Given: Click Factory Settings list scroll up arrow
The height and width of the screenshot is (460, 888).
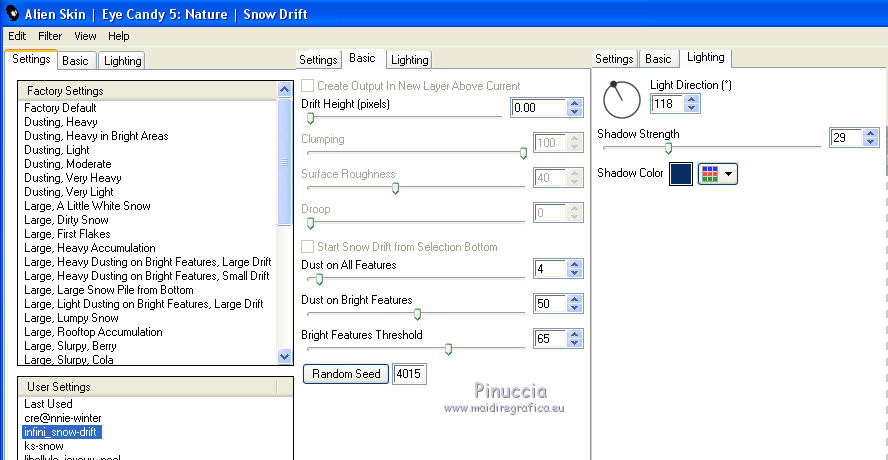Looking at the screenshot, I should click(x=285, y=89).
